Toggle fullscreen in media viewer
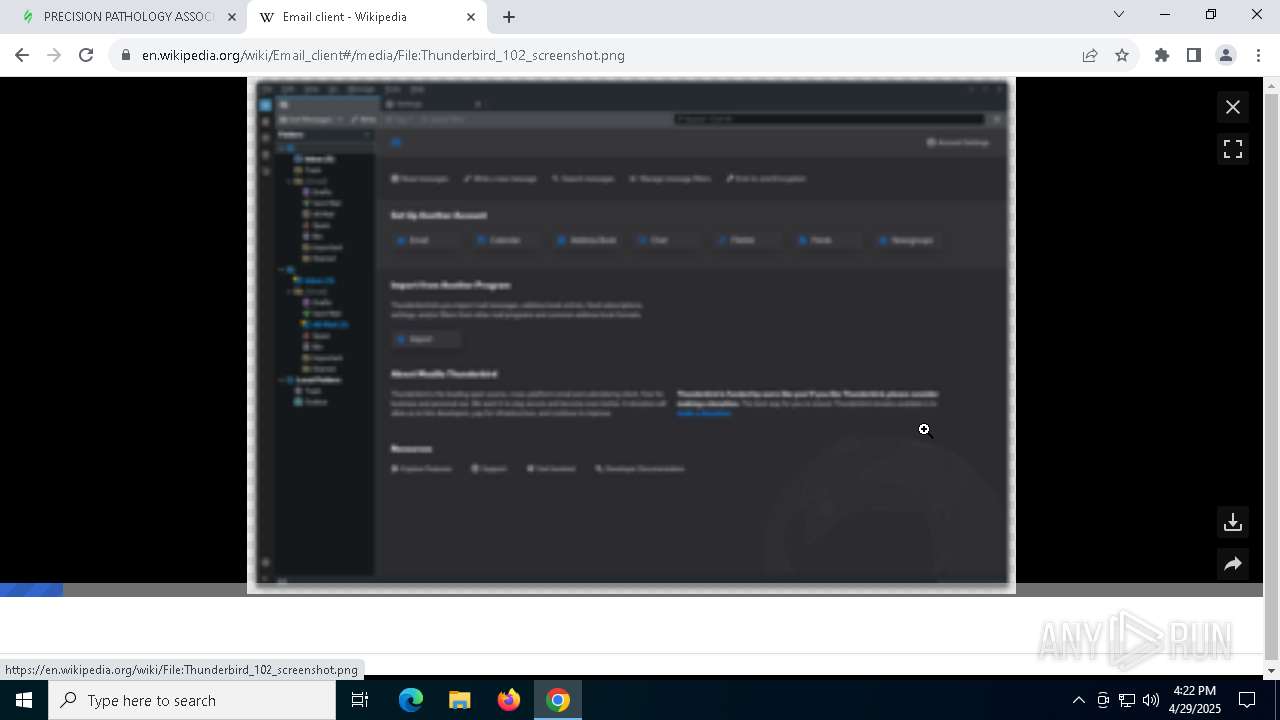1280x720 pixels. tap(1233, 149)
